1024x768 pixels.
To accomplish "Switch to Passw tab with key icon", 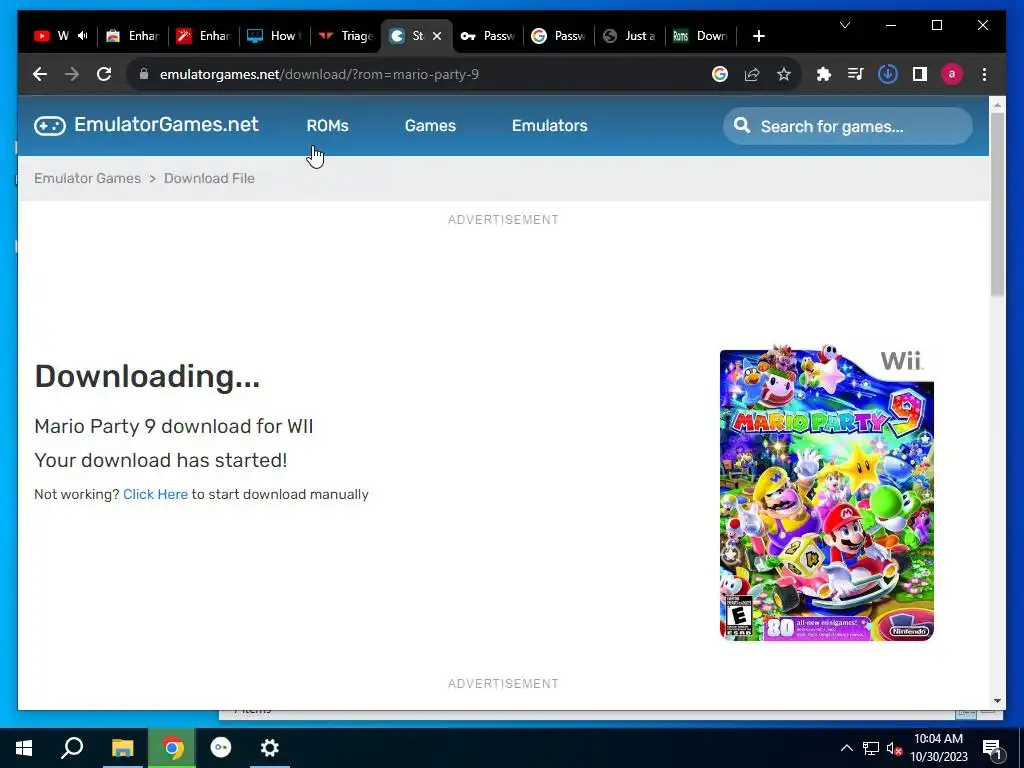I will 488,36.
